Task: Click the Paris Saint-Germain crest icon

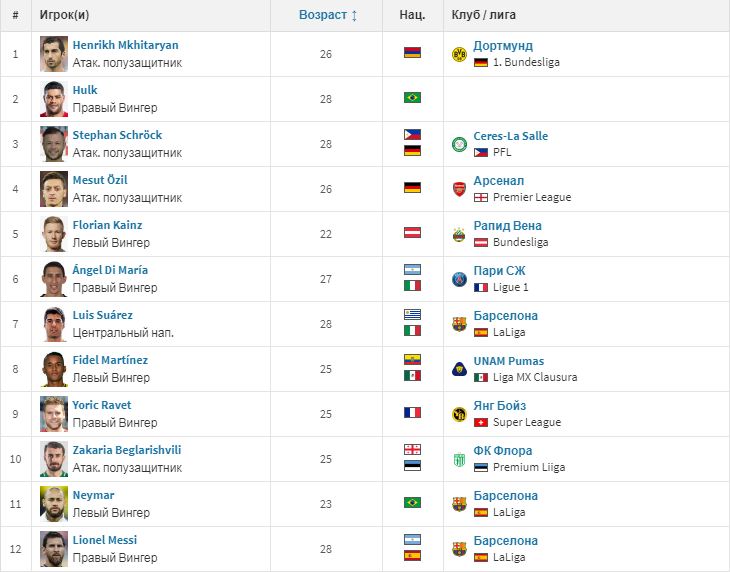Action: click(459, 279)
